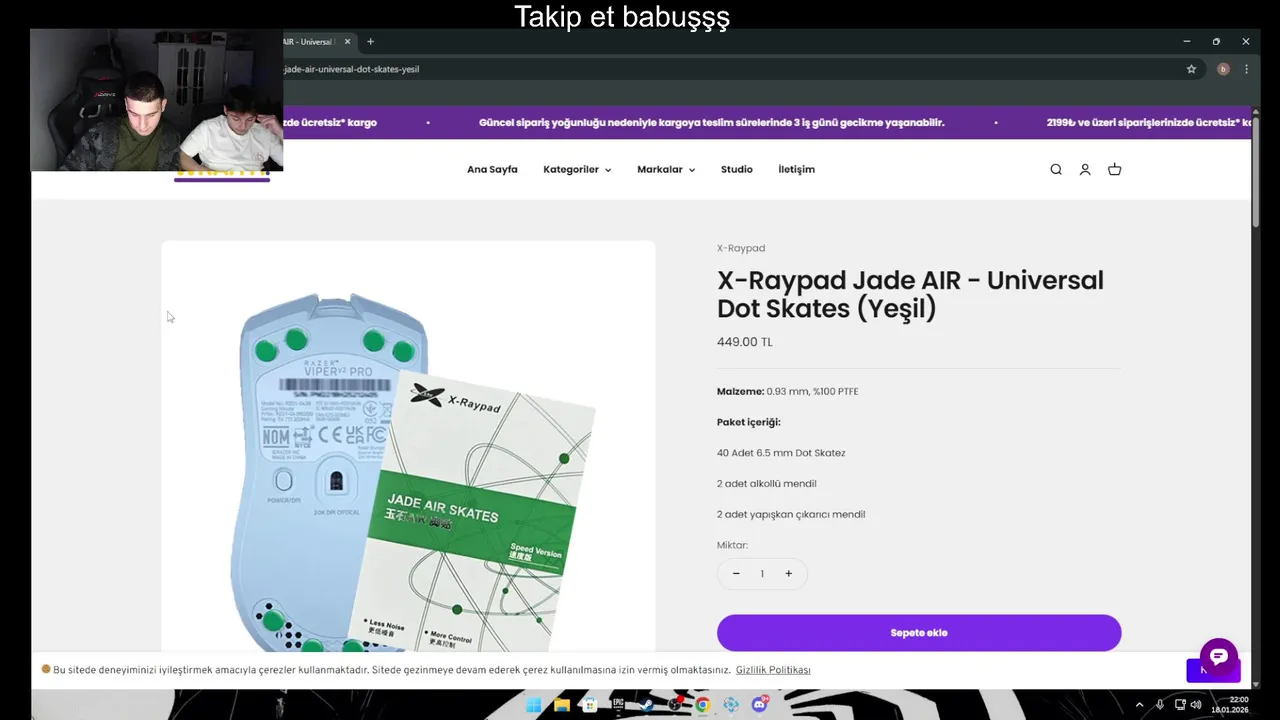Expand the Kategoriler dropdown menu

click(x=577, y=170)
